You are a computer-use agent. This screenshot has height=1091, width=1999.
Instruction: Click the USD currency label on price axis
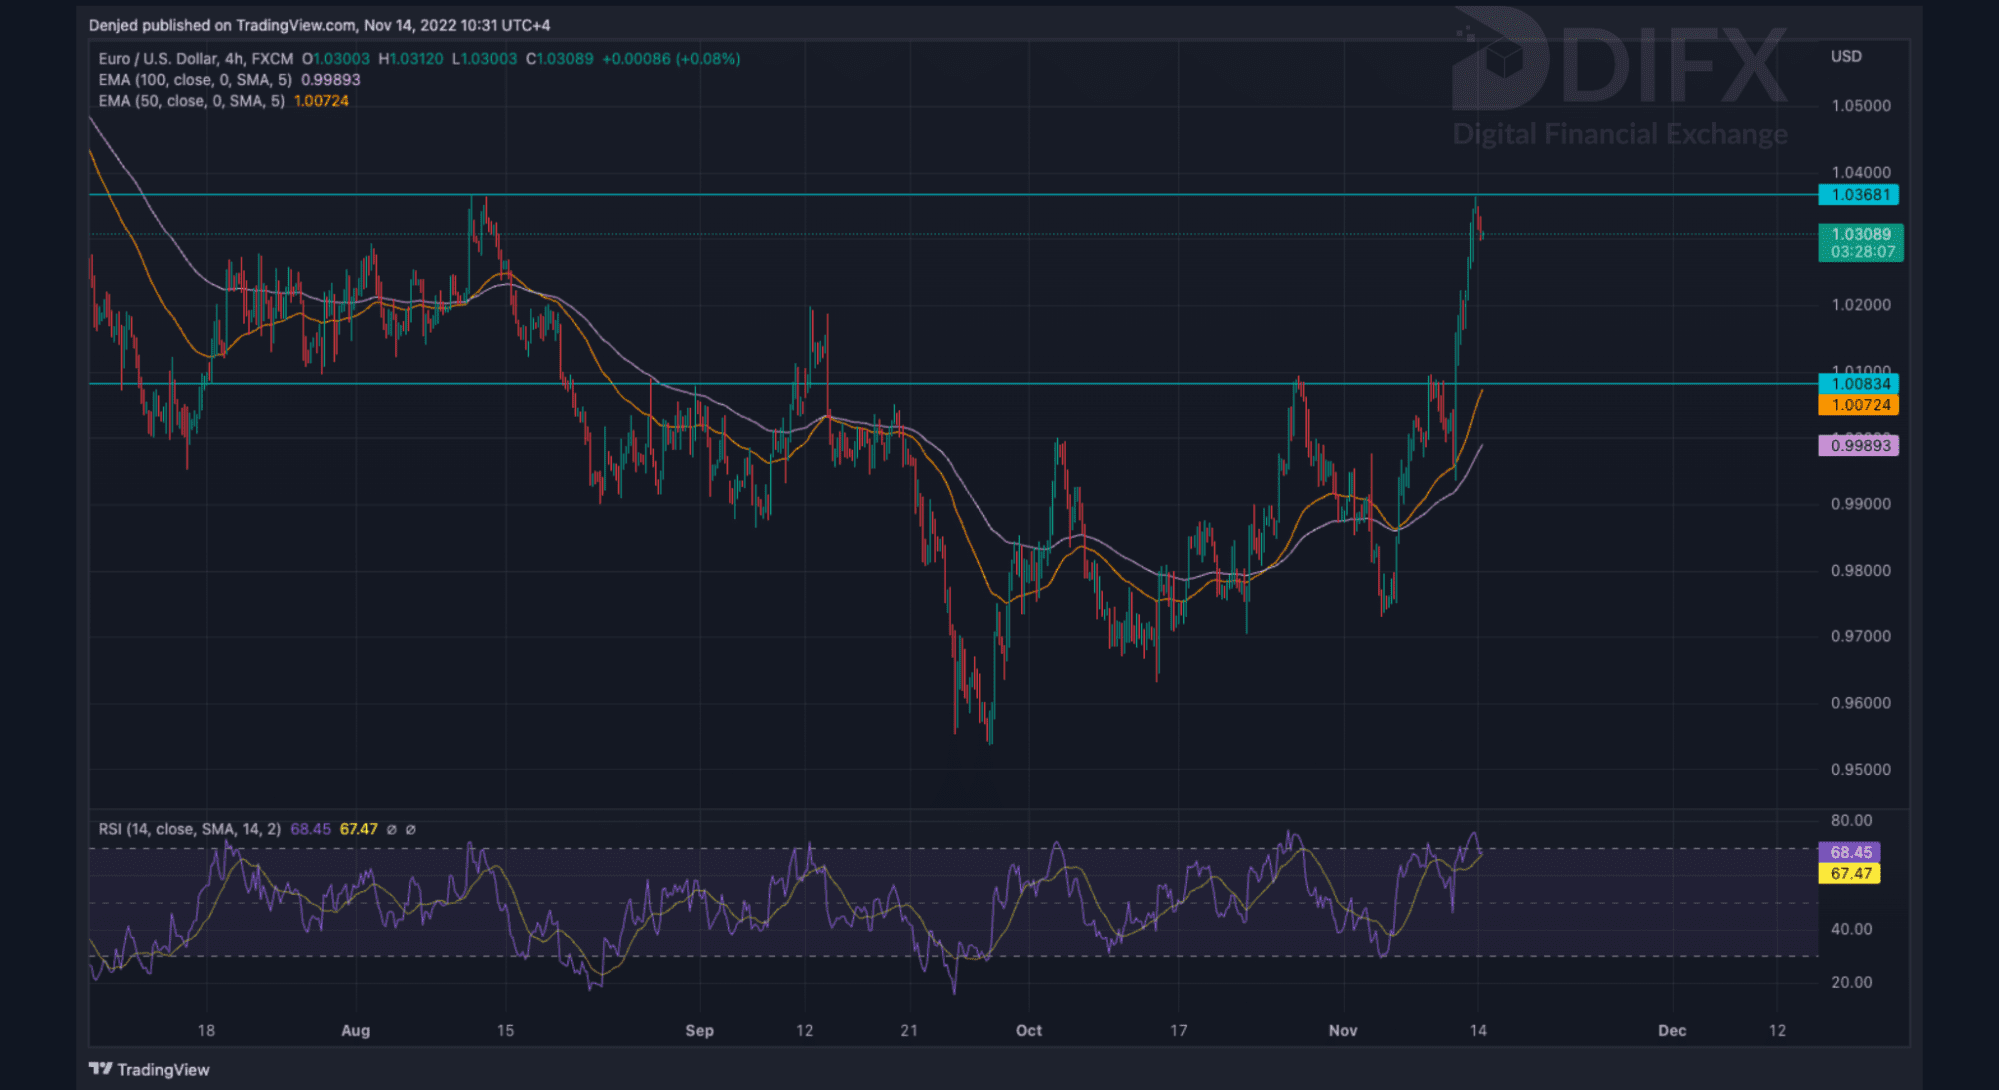[1846, 56]
